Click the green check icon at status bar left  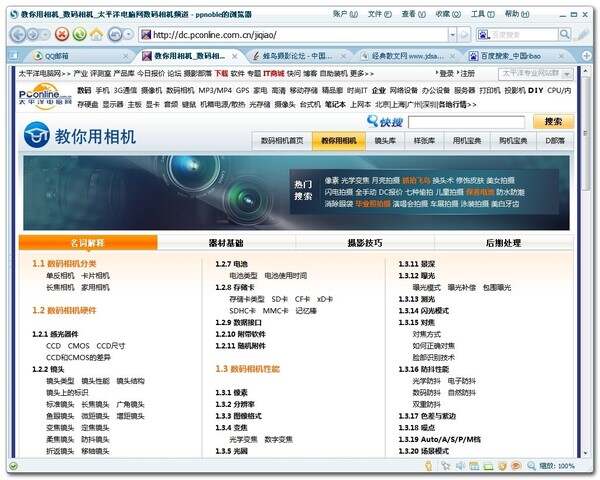coord(13,466)
